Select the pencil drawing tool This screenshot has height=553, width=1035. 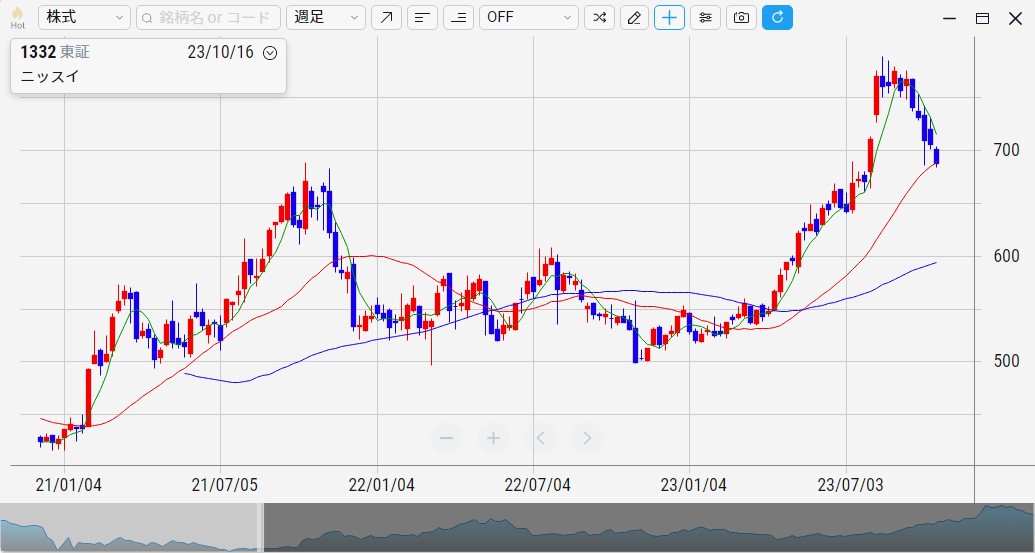point(634,17)
